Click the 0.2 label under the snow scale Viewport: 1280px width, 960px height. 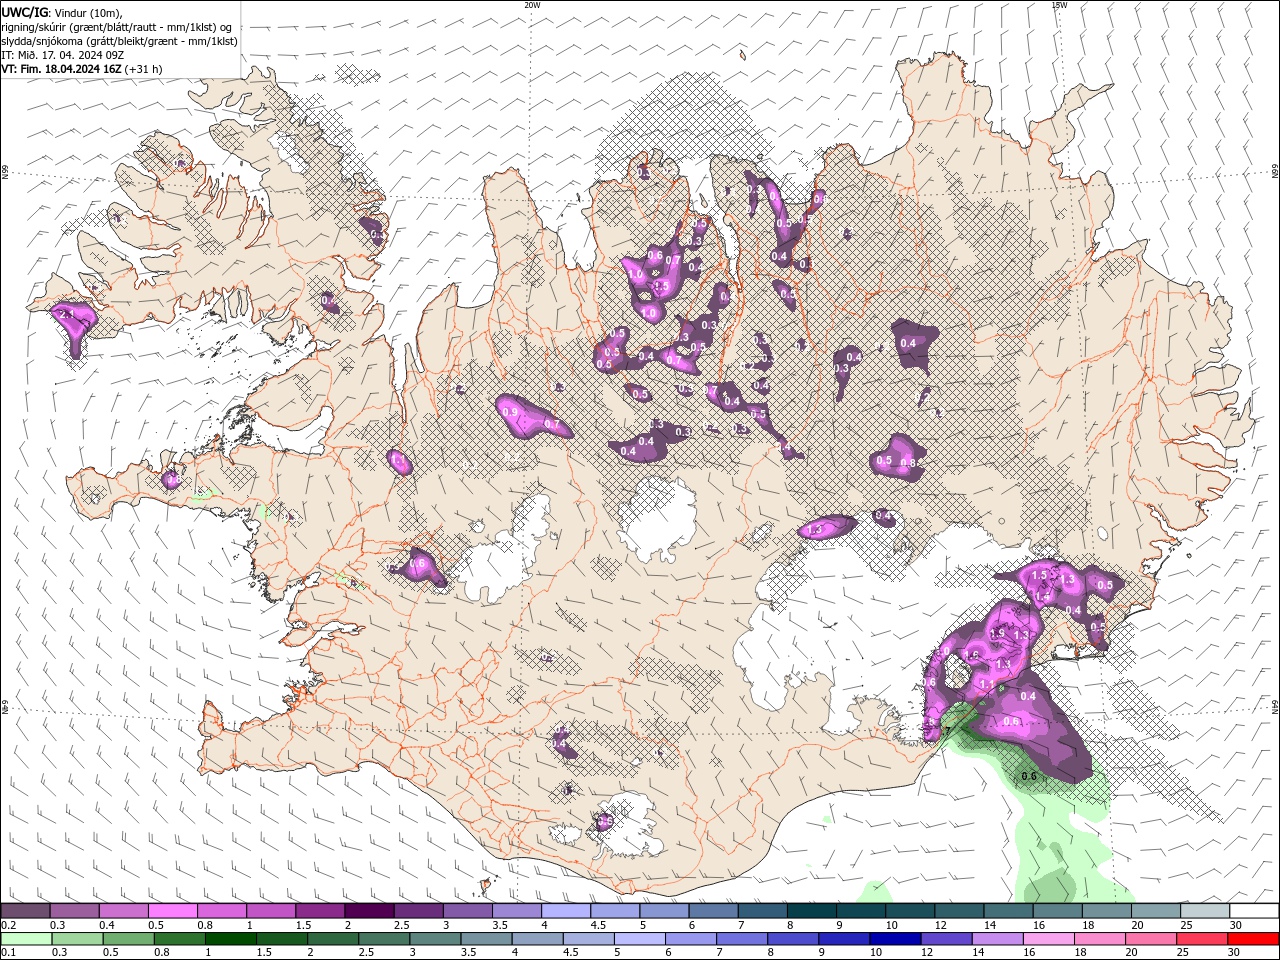[x=7, y=925]
